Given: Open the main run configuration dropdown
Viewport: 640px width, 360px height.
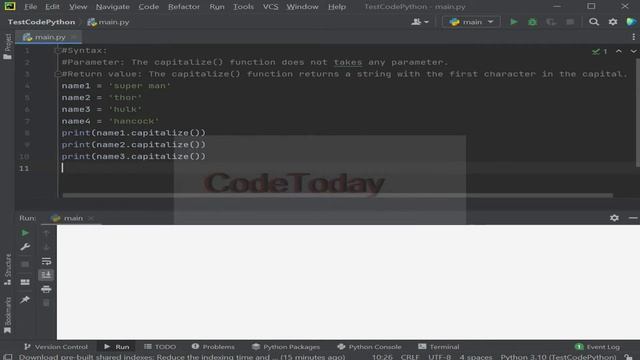Looking at the screenshot, I should click(471, 22).
